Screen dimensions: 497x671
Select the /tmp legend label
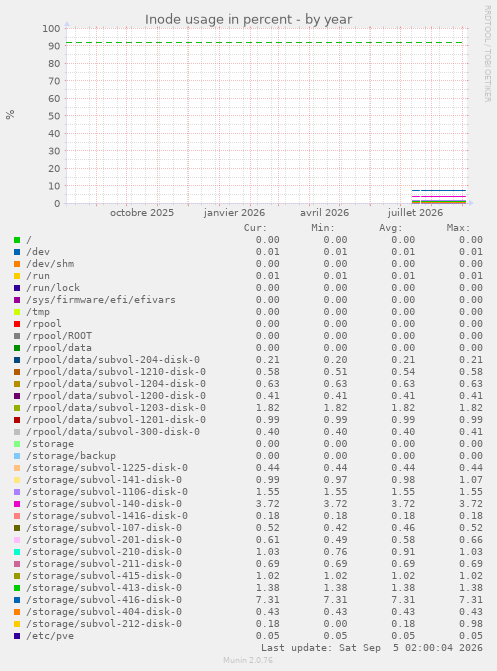coord(38,312)
